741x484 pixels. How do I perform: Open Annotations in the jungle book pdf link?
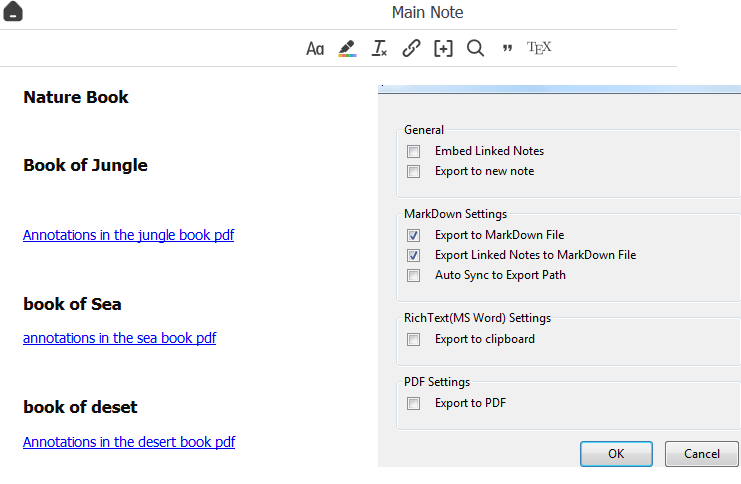pyautogui.click(x=129, y=235)
